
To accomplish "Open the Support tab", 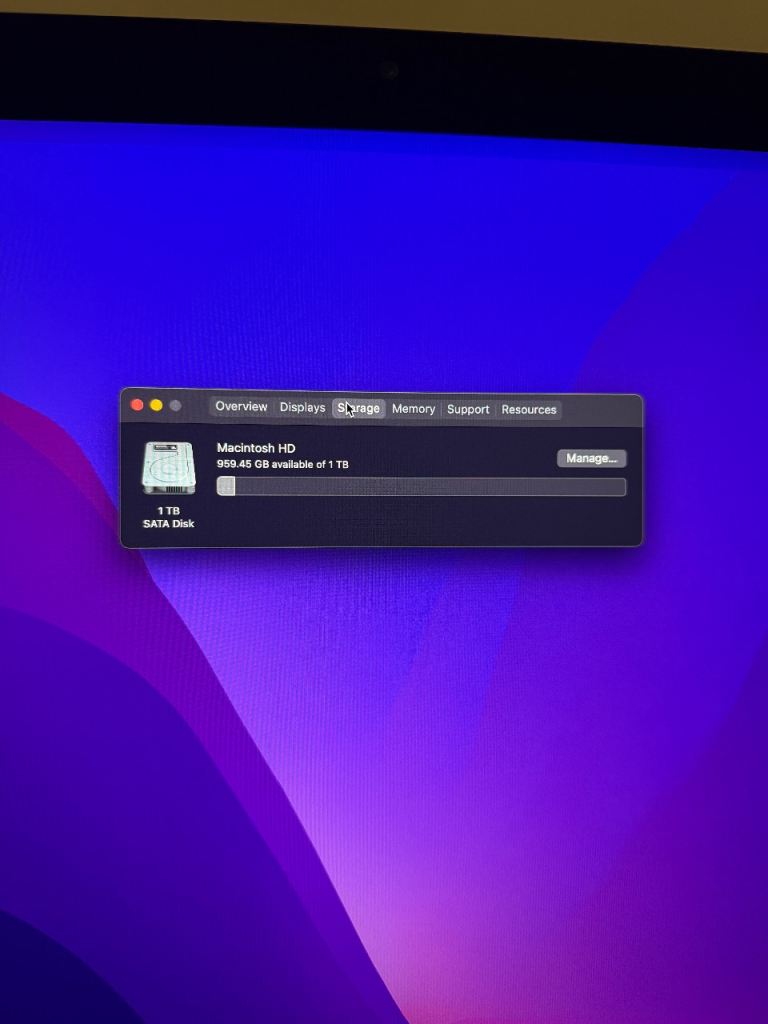I will pos(468,409).
